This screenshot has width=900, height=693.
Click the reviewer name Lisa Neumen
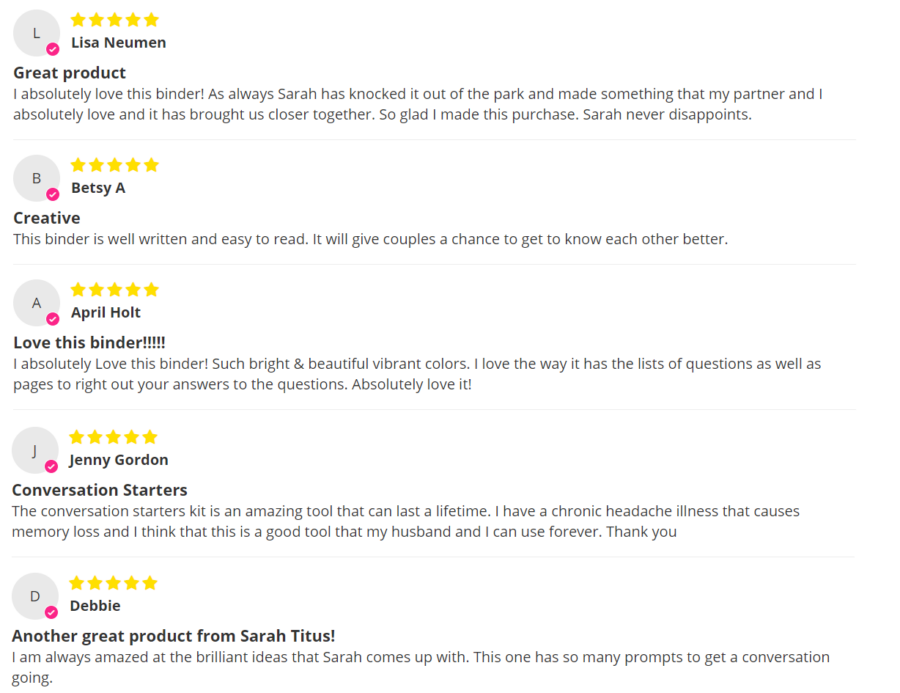119,42
